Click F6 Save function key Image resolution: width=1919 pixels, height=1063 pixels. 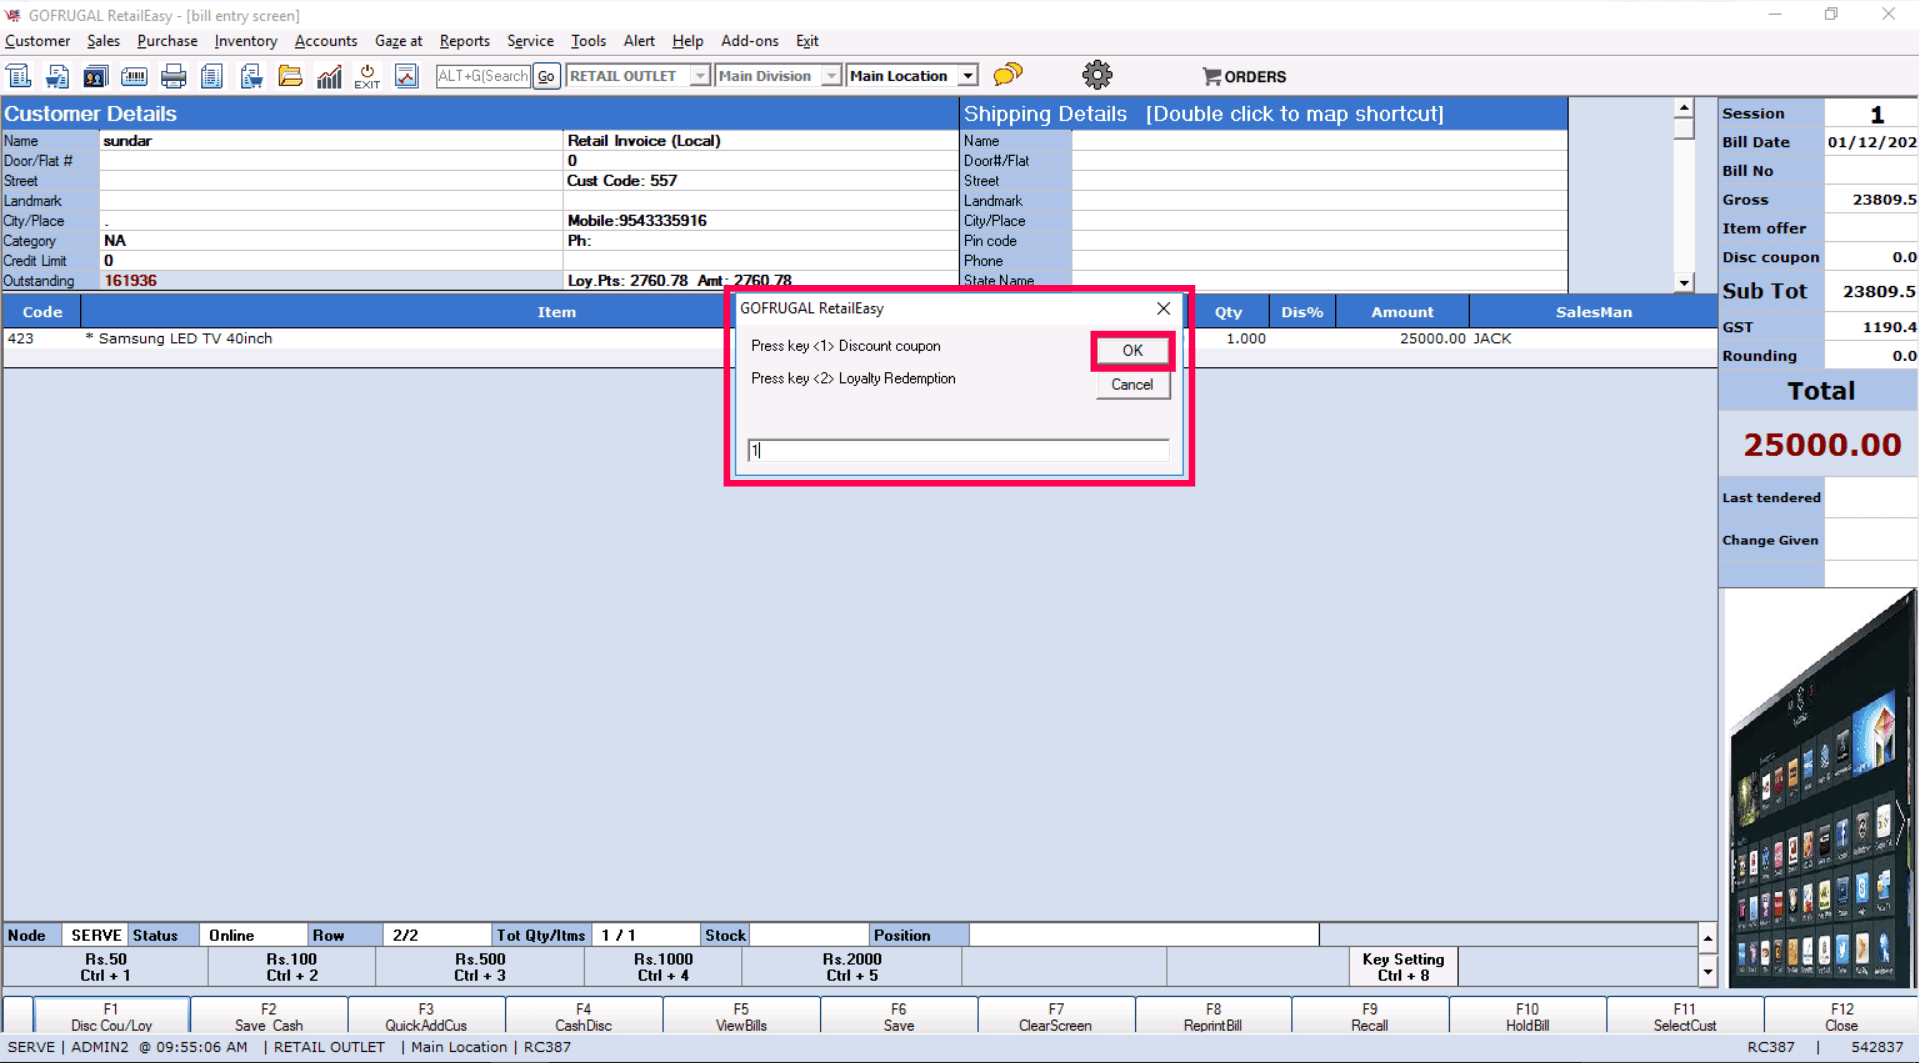[898, 1017]
